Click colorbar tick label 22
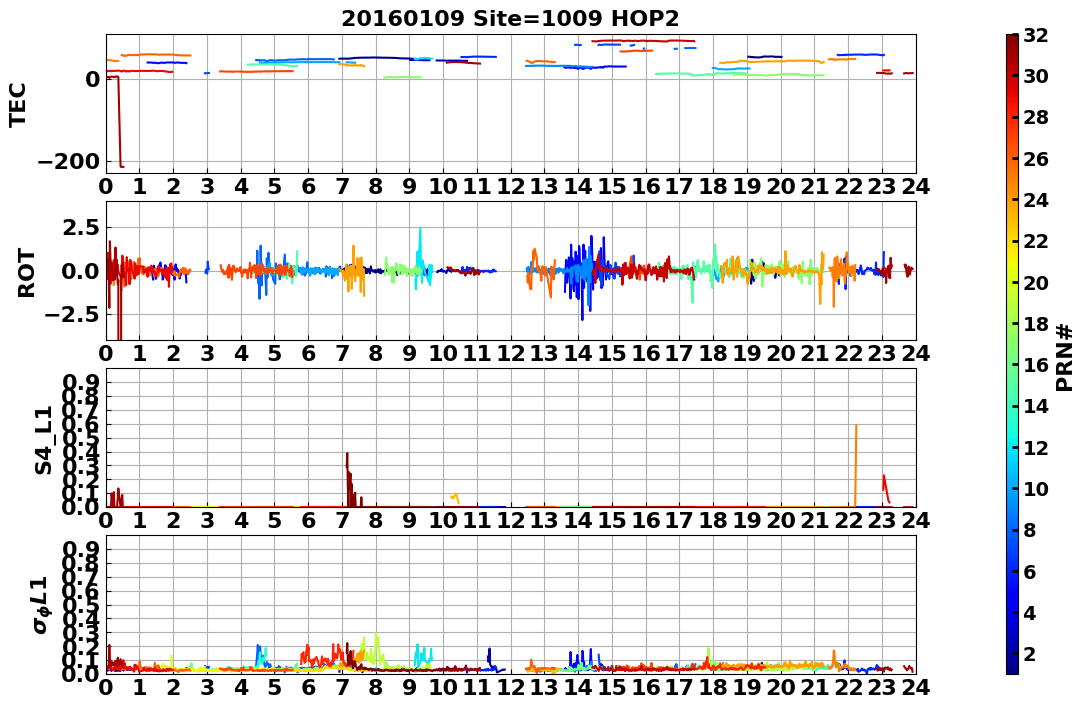This screenshot has width=1085, height=709. pos(1034,241)
